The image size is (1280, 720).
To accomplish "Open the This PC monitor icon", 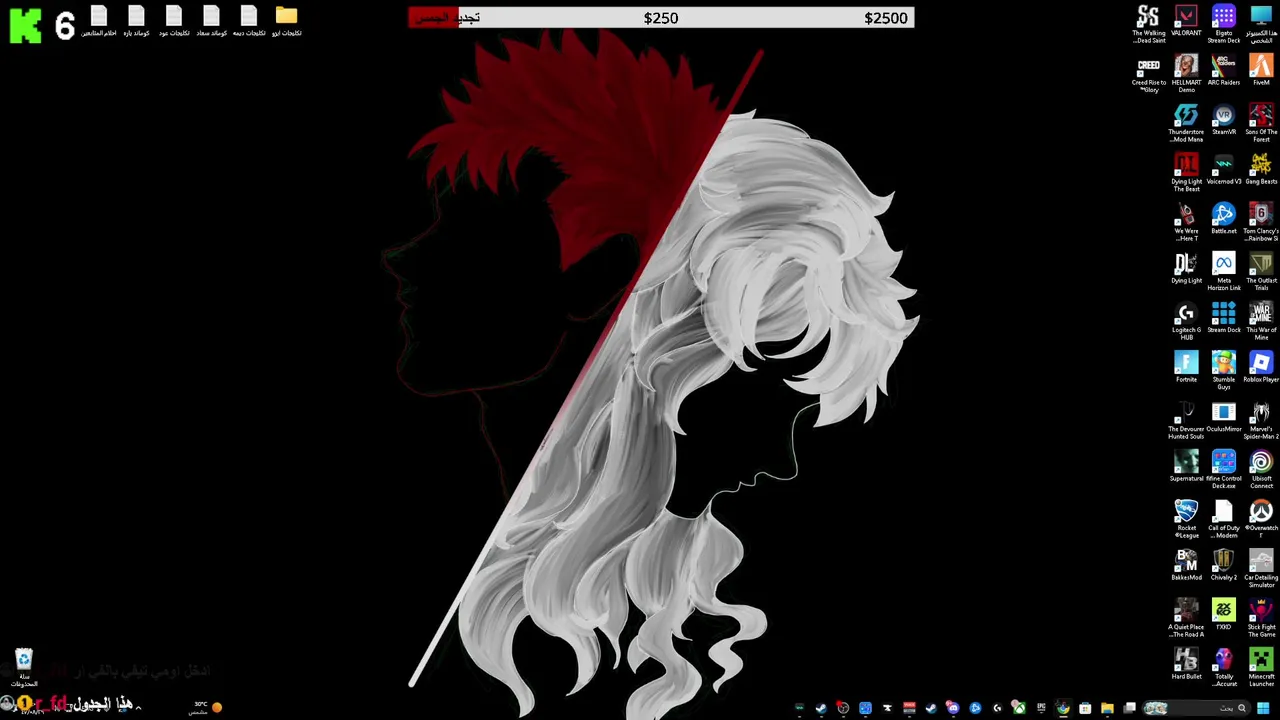I will pyautogui.click(x=1261, y=23).
